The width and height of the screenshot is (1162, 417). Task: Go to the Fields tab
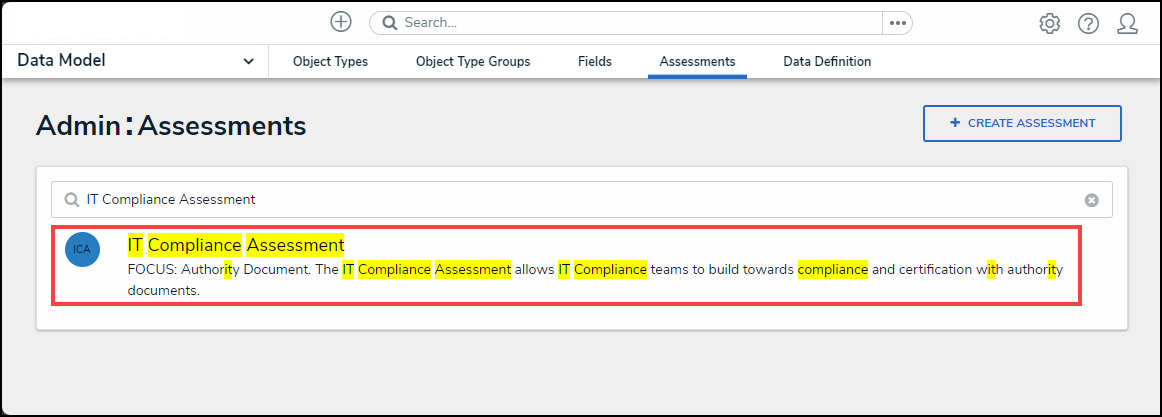click(x=595, y=62)
